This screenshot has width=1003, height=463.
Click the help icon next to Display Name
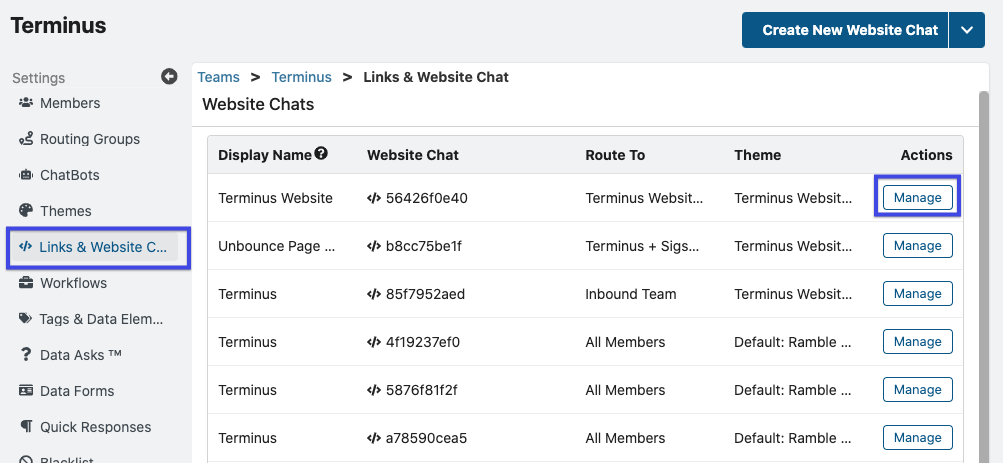(321, 153)
